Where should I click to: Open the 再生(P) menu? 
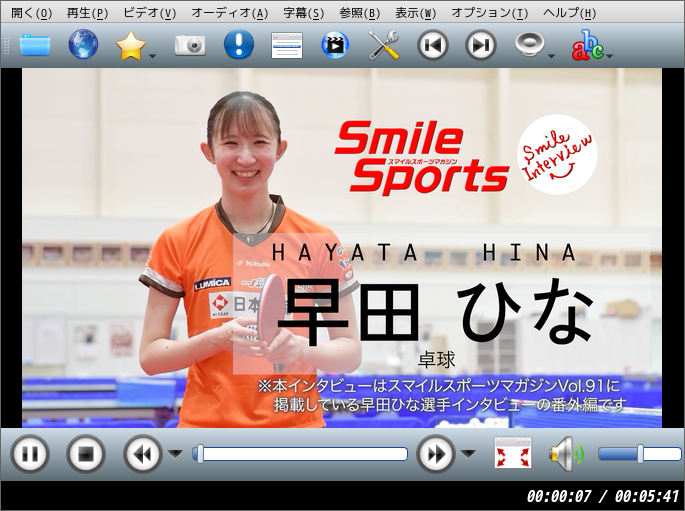(87, 13)
